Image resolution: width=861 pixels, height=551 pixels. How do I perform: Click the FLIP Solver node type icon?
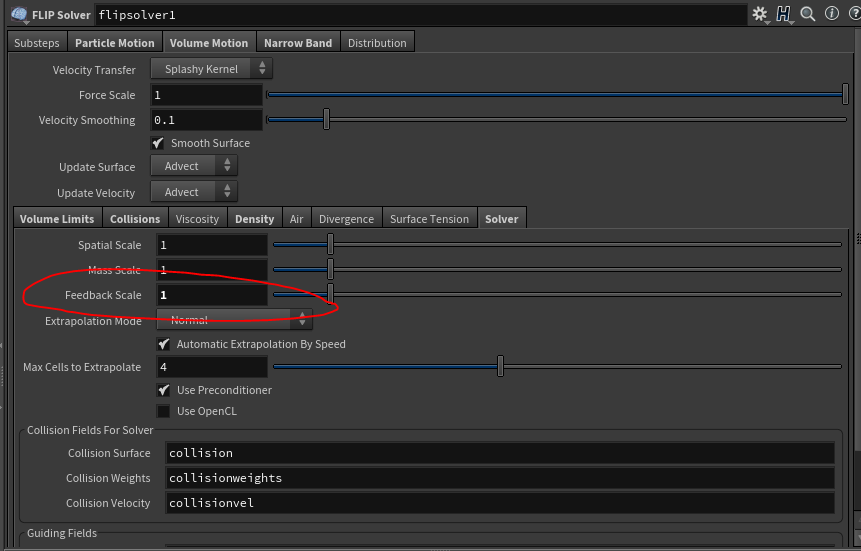click(19, 15)
